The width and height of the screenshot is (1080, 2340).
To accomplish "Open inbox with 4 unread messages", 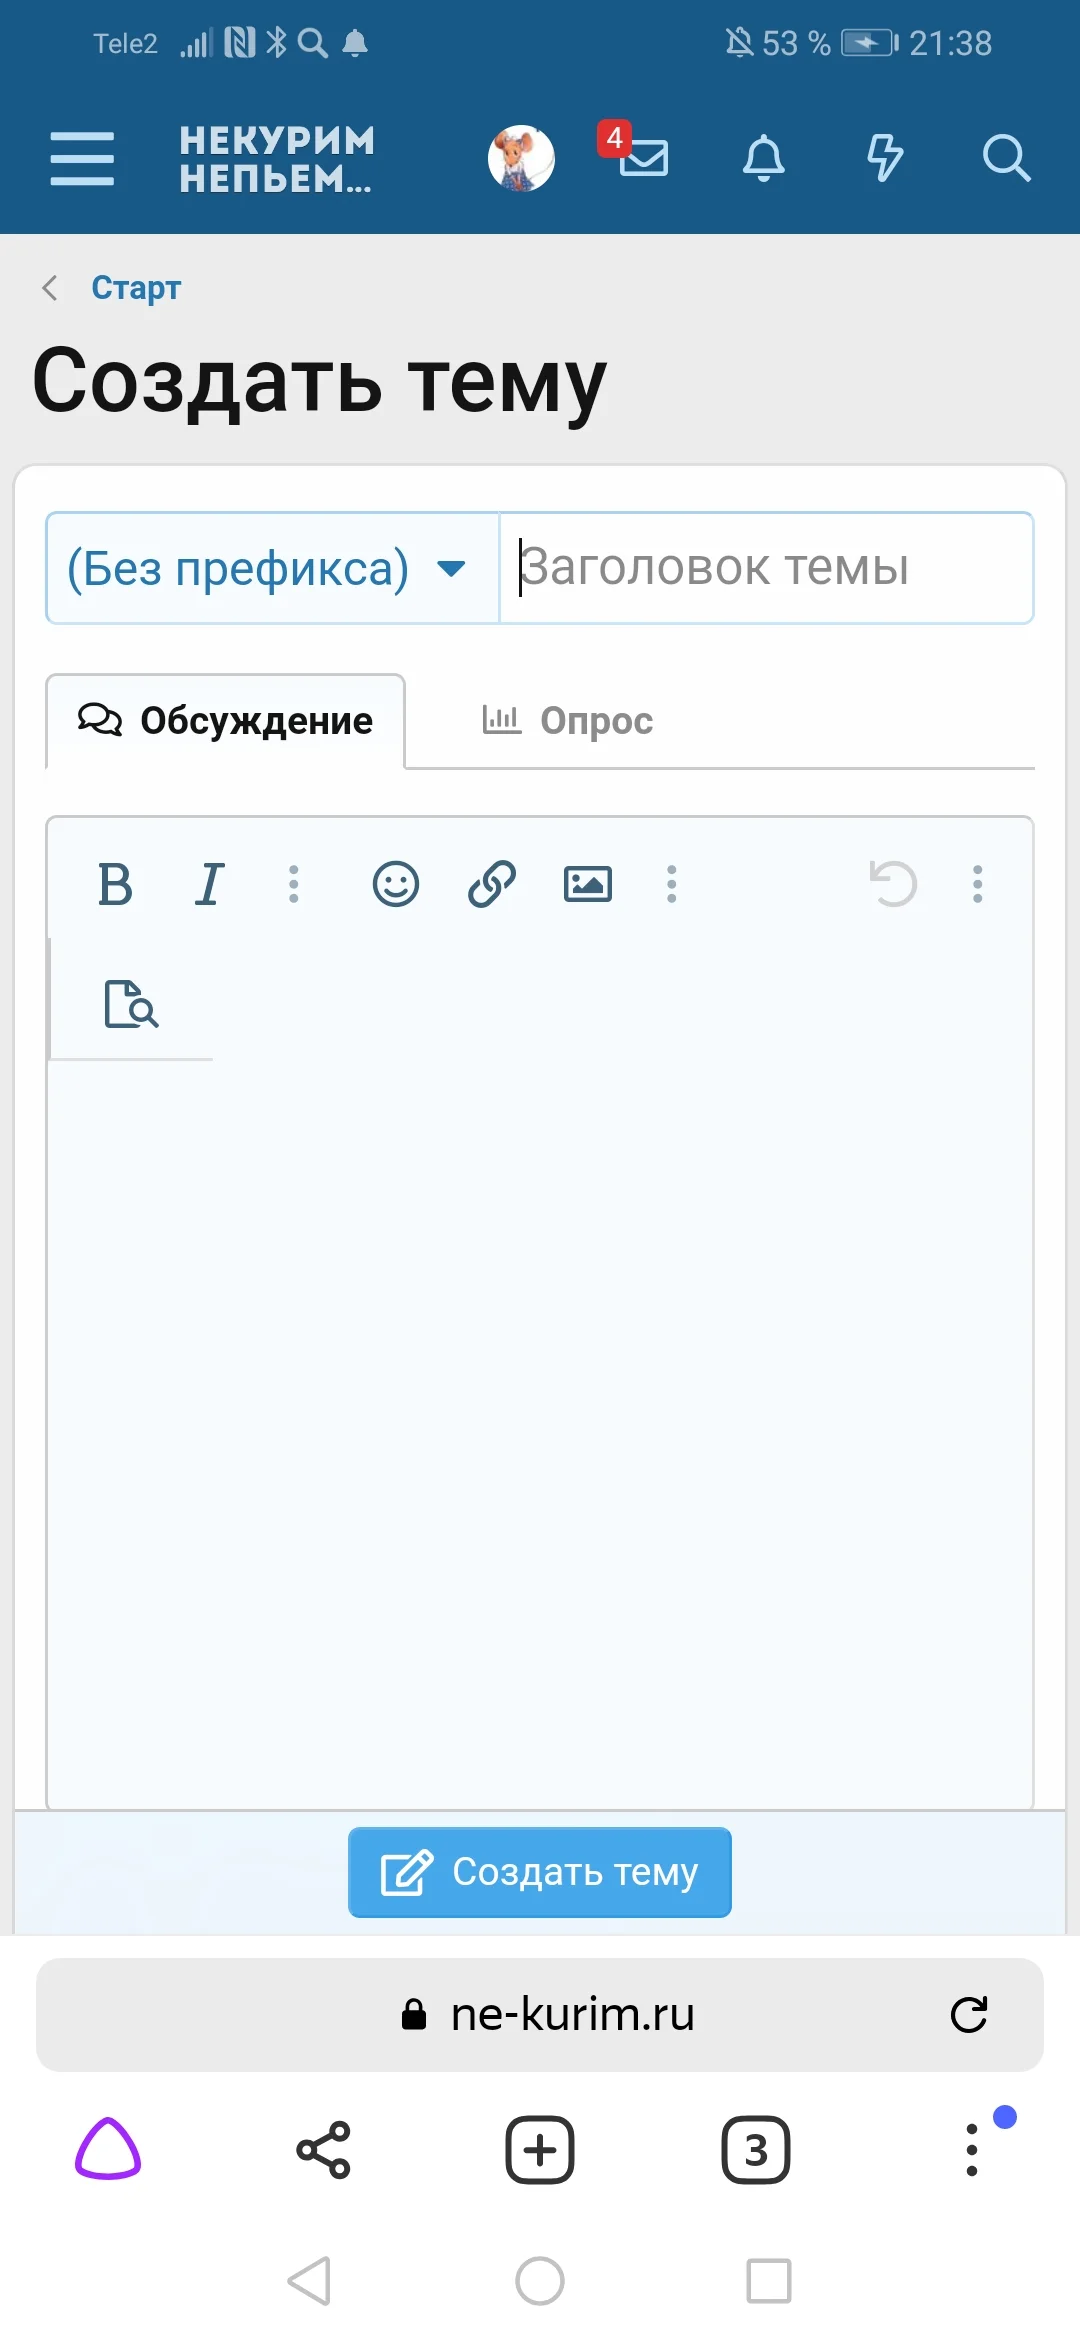I will pos(643,160).
